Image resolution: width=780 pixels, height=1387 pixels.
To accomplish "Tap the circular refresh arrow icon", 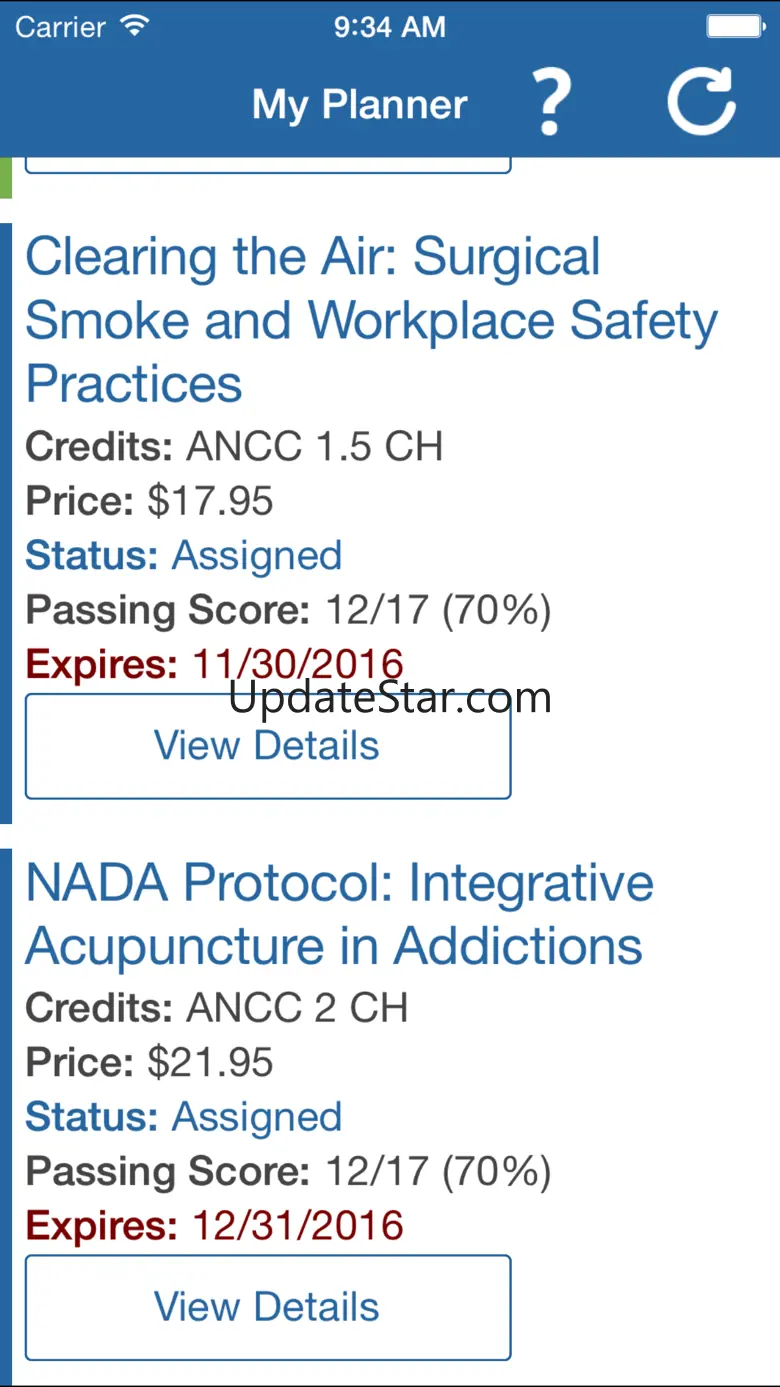I will (x=702, y=101).
